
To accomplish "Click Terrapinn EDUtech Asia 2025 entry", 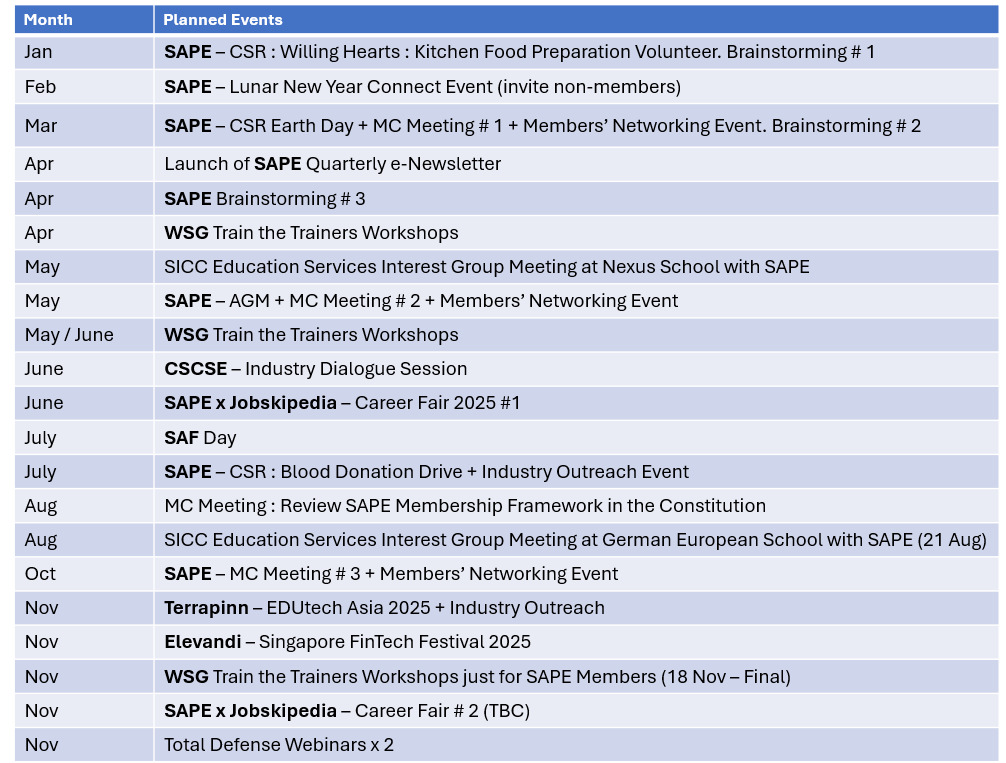I will click(x=384, y=608).
